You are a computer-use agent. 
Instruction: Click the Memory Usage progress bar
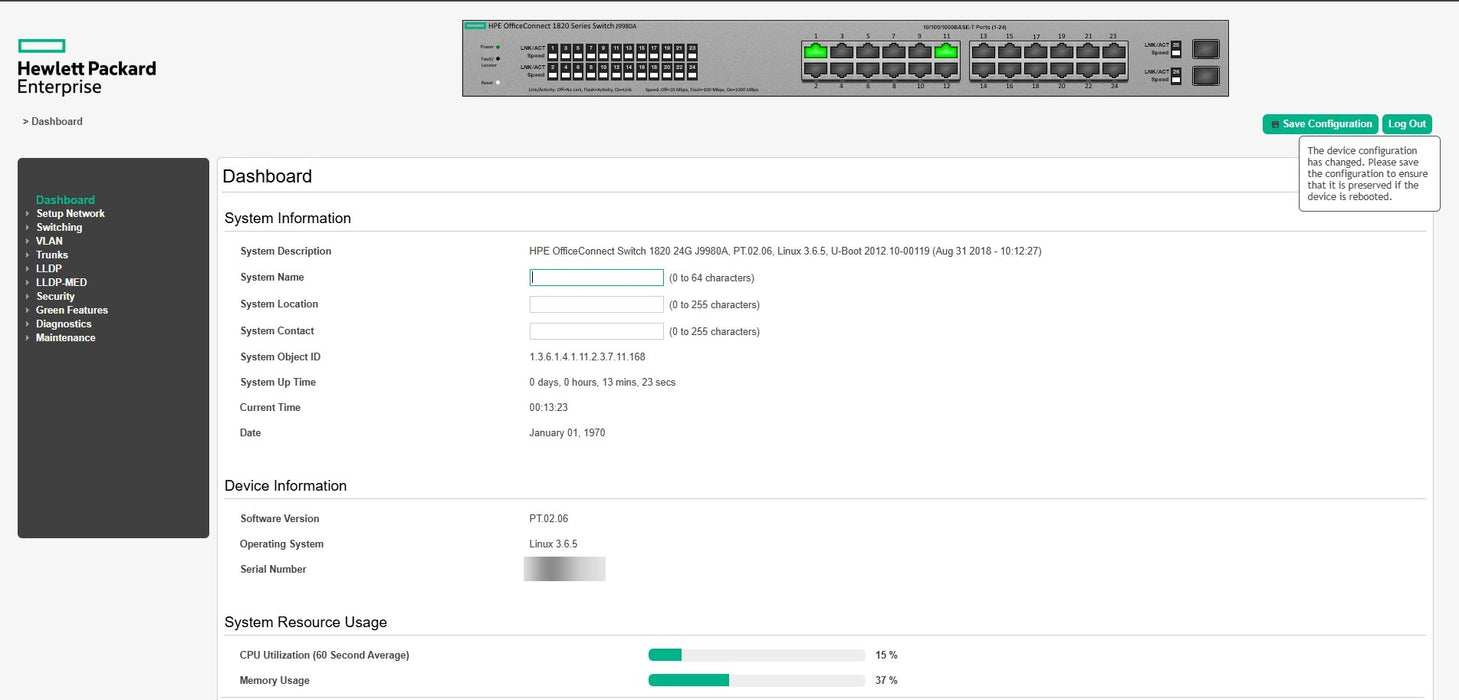coord(757,680)
